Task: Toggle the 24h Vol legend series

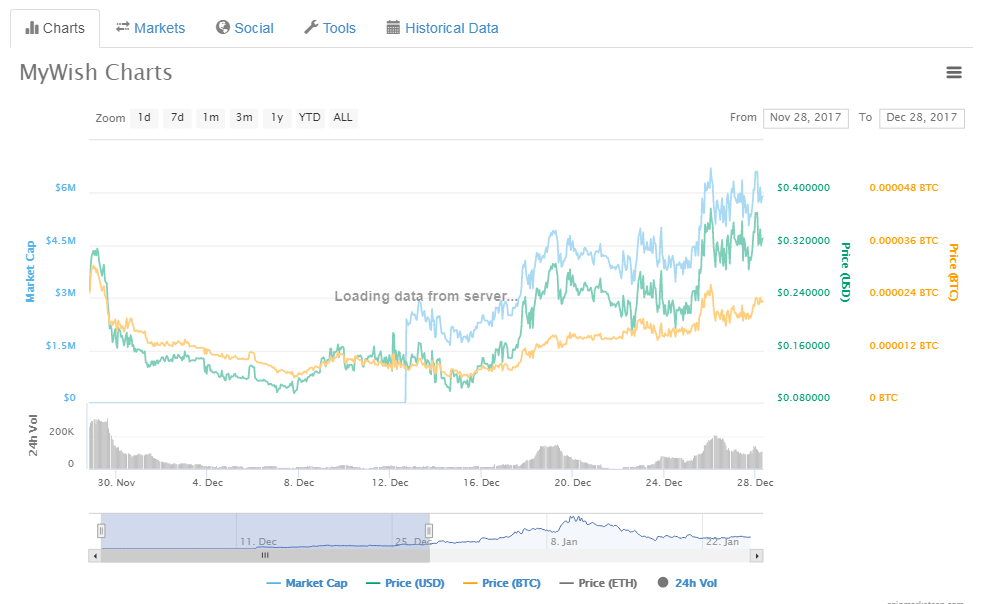Action: 687,583
